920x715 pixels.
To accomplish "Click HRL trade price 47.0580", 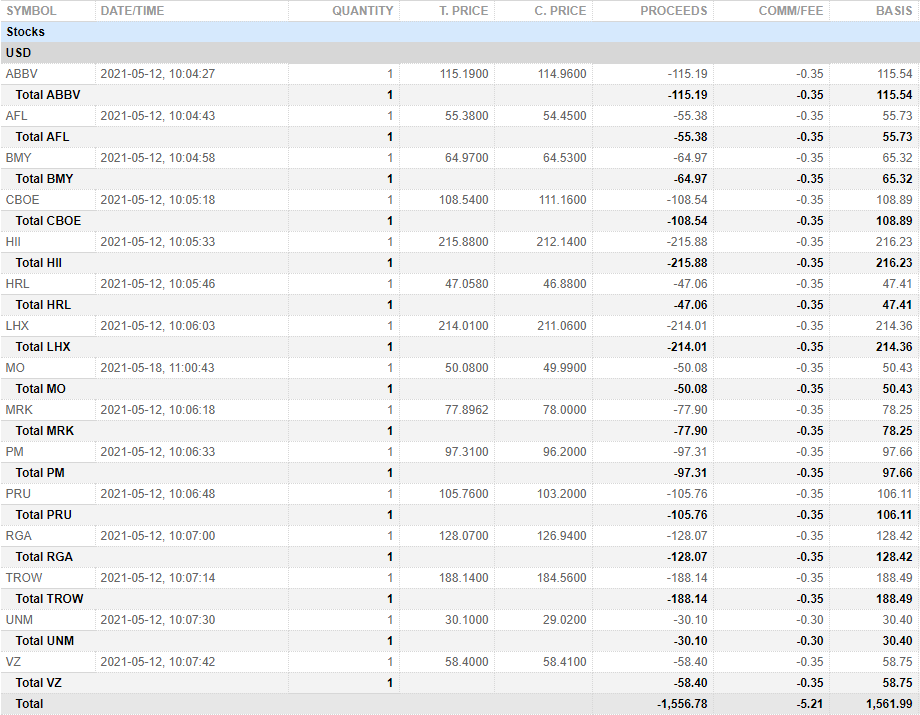I will (466, 284).
